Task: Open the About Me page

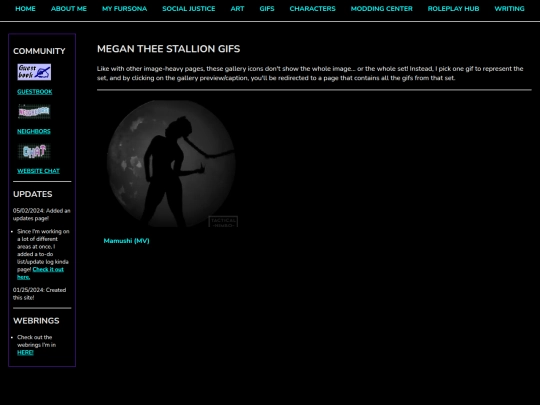Action: [69, 9]
